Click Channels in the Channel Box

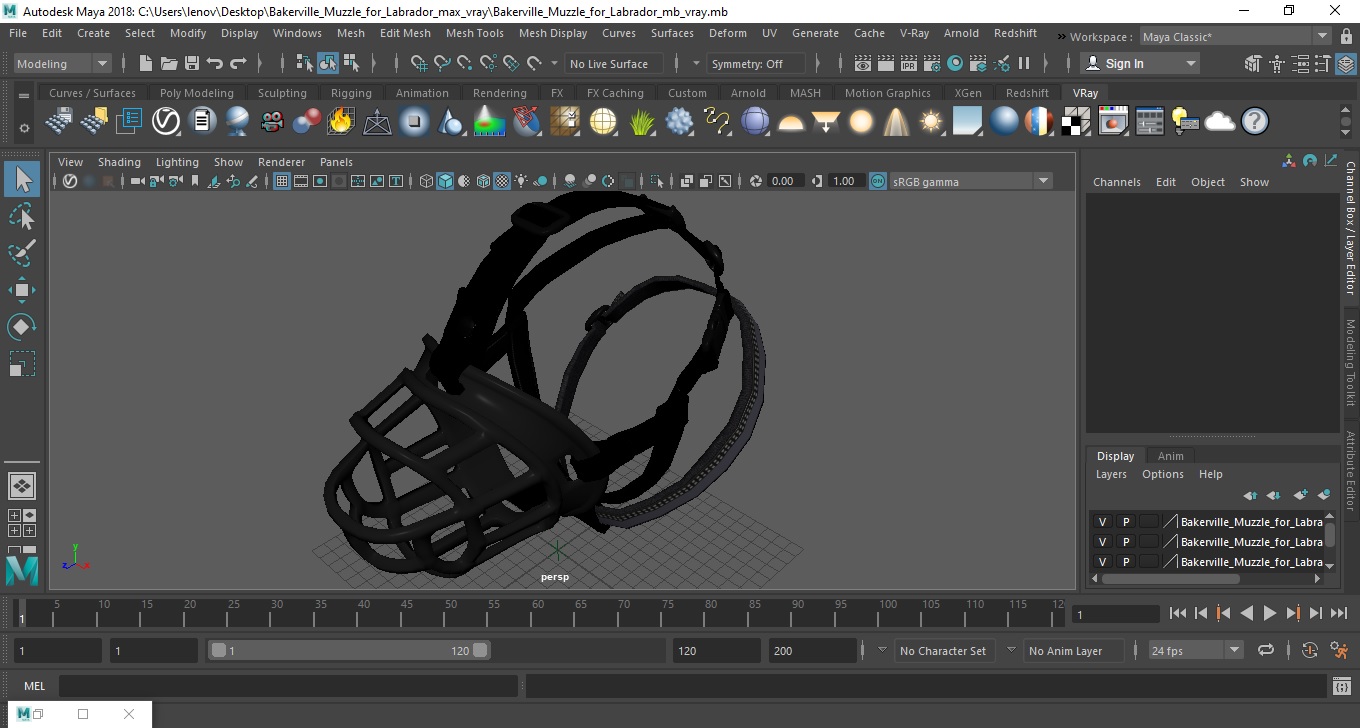click(x=1116, y=182)
